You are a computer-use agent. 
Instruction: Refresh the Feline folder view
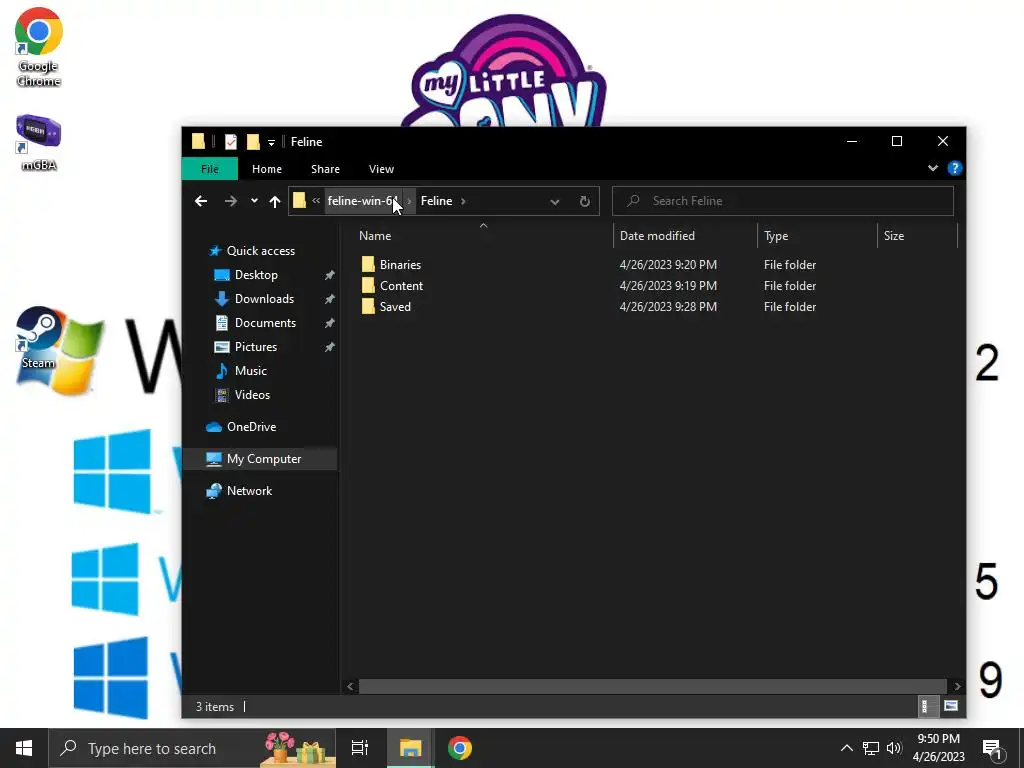point(584,201)
